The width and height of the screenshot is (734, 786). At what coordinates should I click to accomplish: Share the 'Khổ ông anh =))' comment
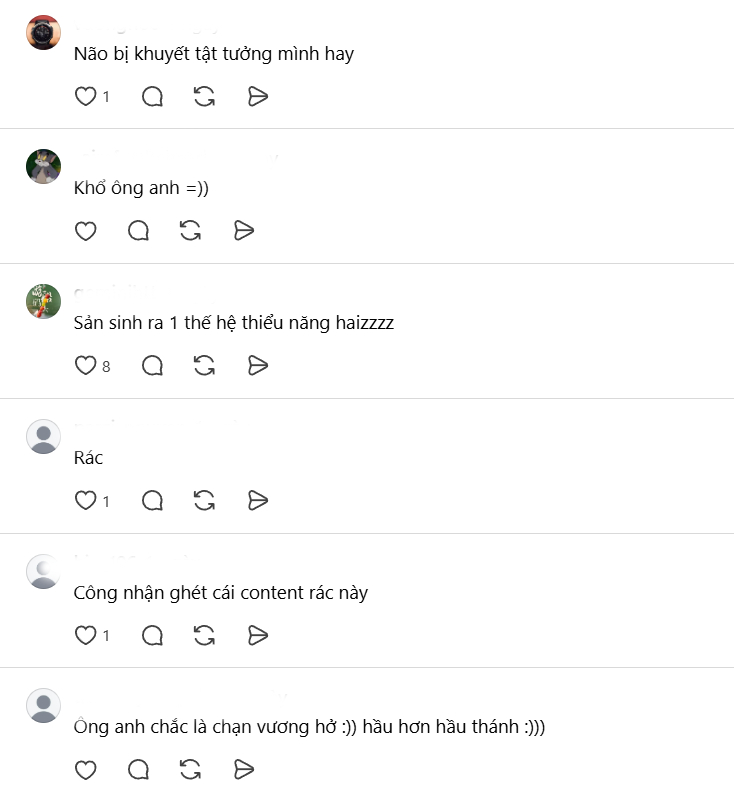[x=244, y=231]
